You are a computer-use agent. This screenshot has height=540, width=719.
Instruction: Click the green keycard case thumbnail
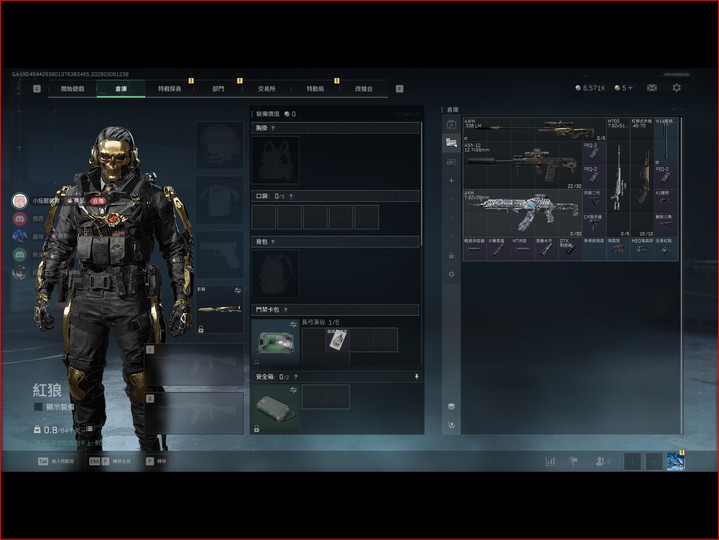click(x=274, y=342)
